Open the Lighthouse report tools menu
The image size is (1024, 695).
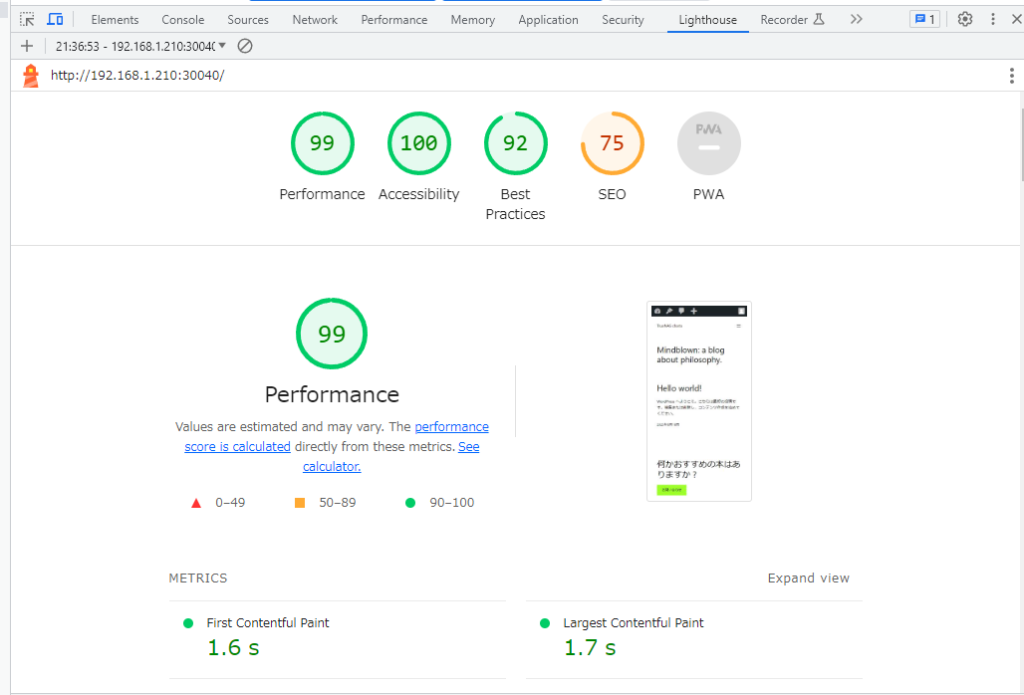[1012, 76]
